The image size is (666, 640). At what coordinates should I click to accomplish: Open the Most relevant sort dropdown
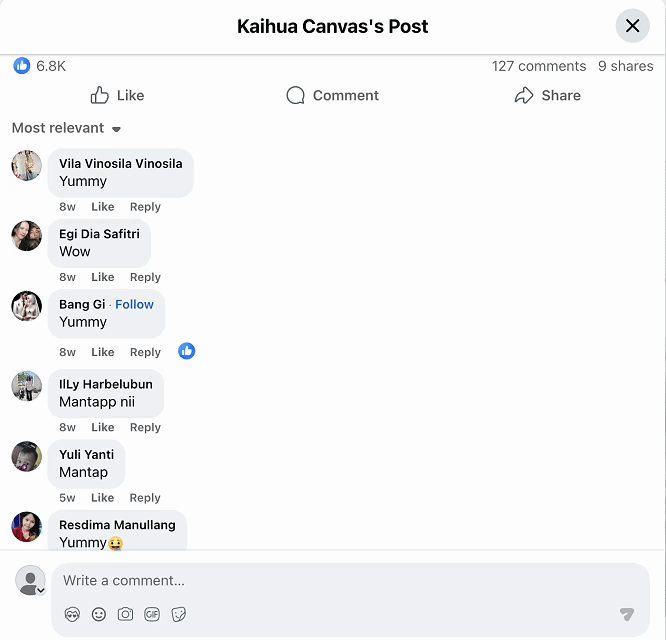tap(66, 128)
